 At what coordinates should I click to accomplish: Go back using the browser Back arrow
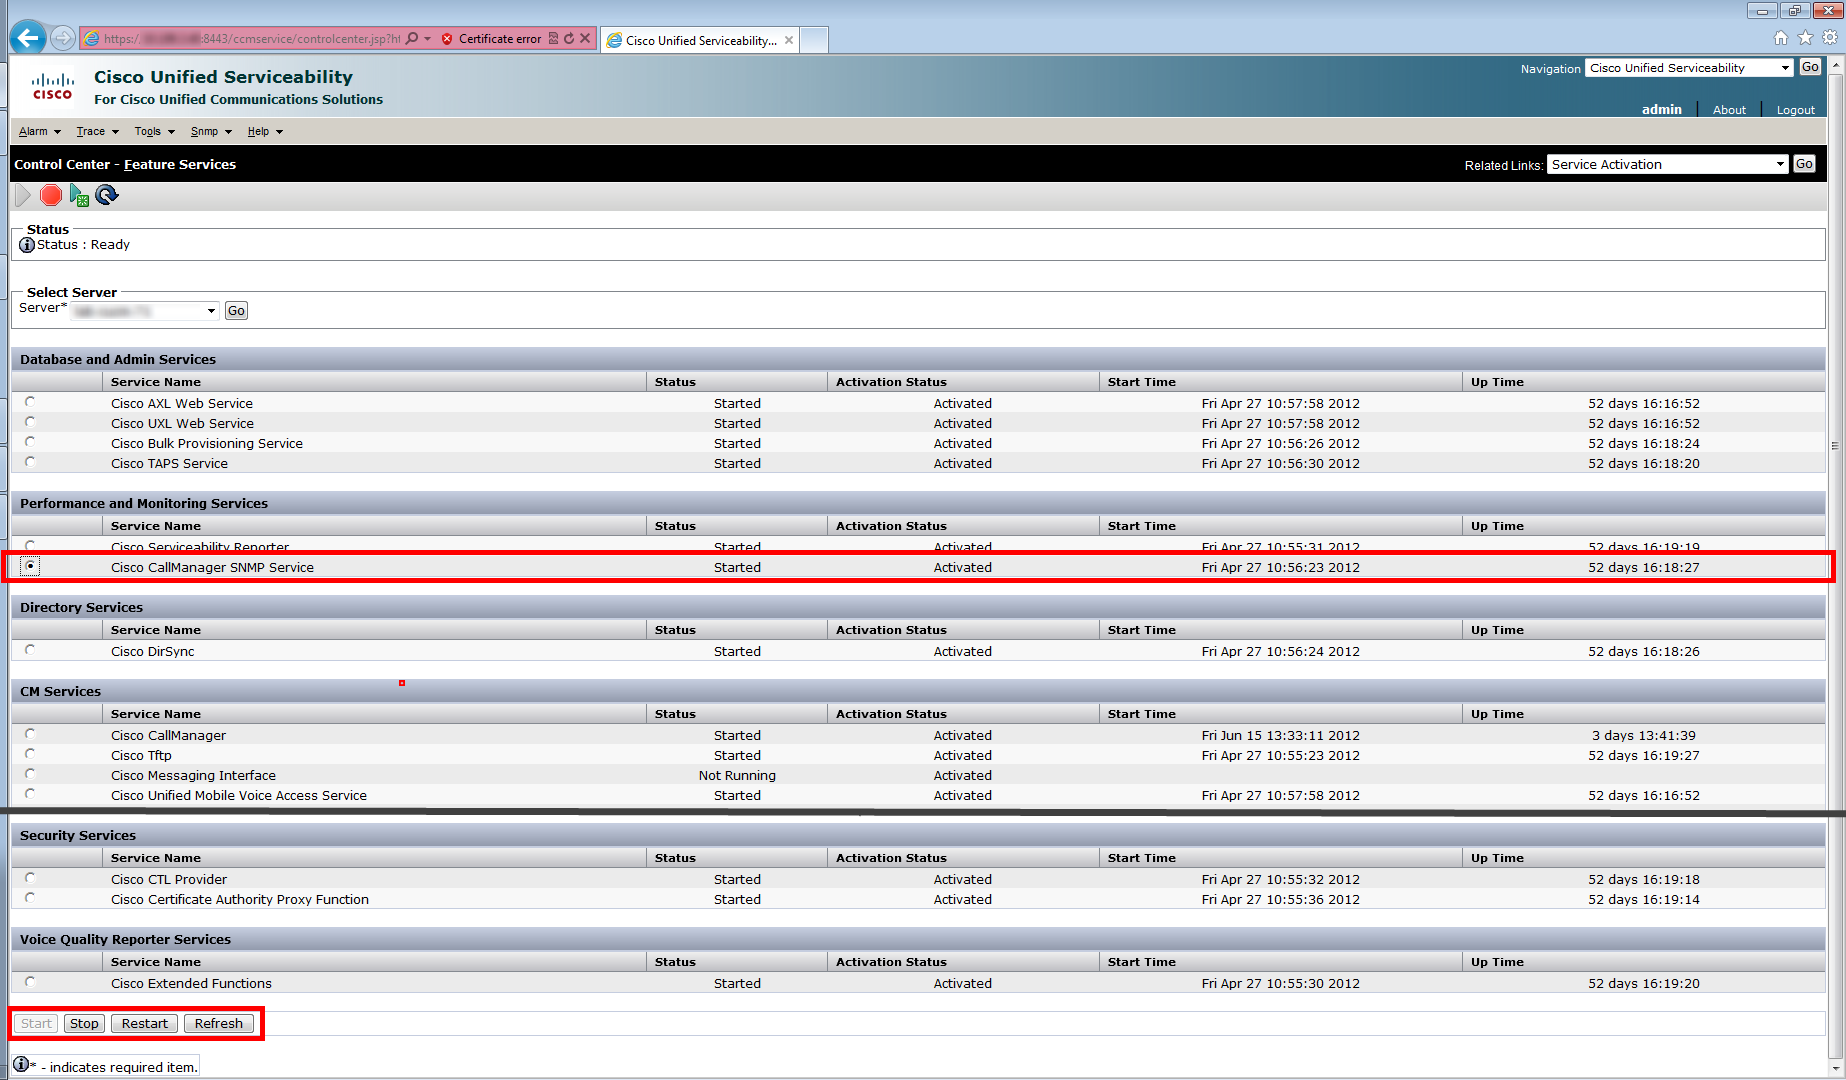click(x=28, y=38)
